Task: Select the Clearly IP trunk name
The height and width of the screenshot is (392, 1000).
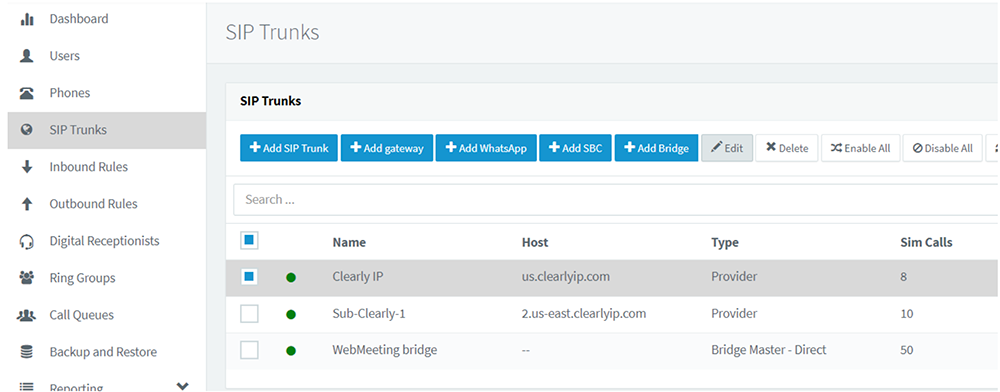Action: (x=358, y=277)
